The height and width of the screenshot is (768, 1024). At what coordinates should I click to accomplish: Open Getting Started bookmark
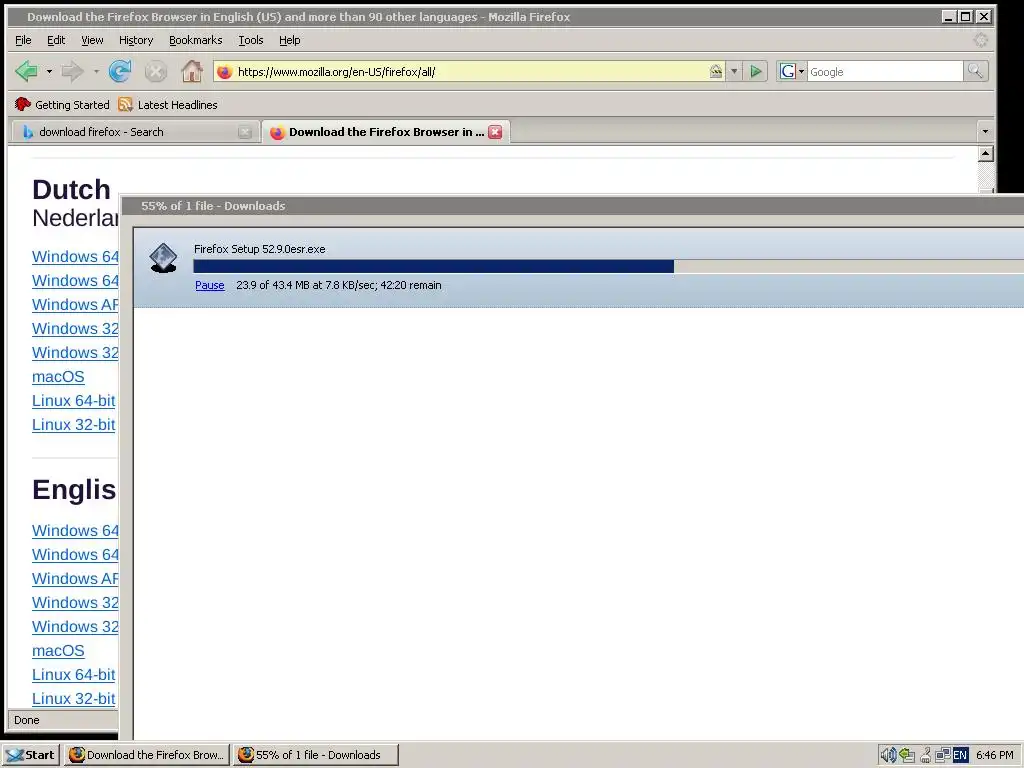click(62, 104)
